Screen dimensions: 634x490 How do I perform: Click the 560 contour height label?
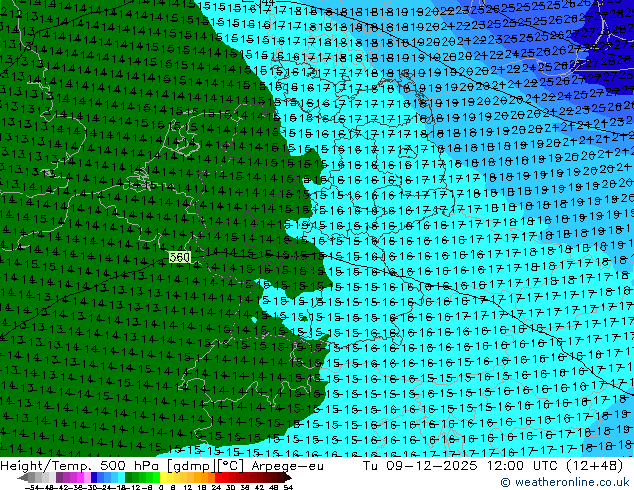[180, 257]
